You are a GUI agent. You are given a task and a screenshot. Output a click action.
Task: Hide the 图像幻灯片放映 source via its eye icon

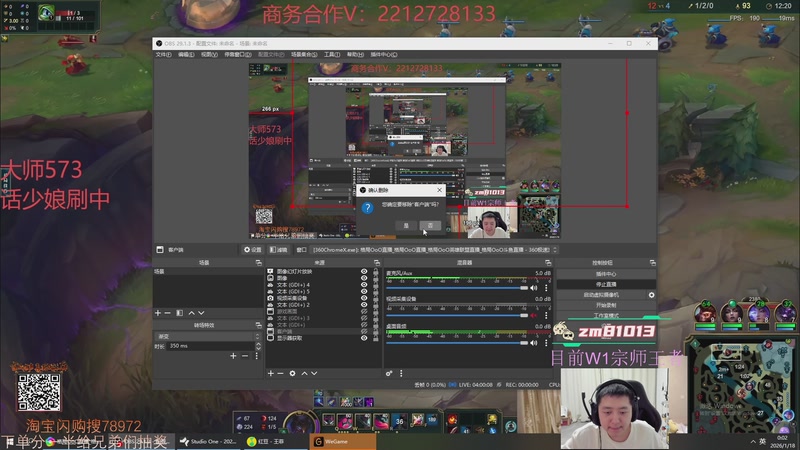(x=364, y=271)
